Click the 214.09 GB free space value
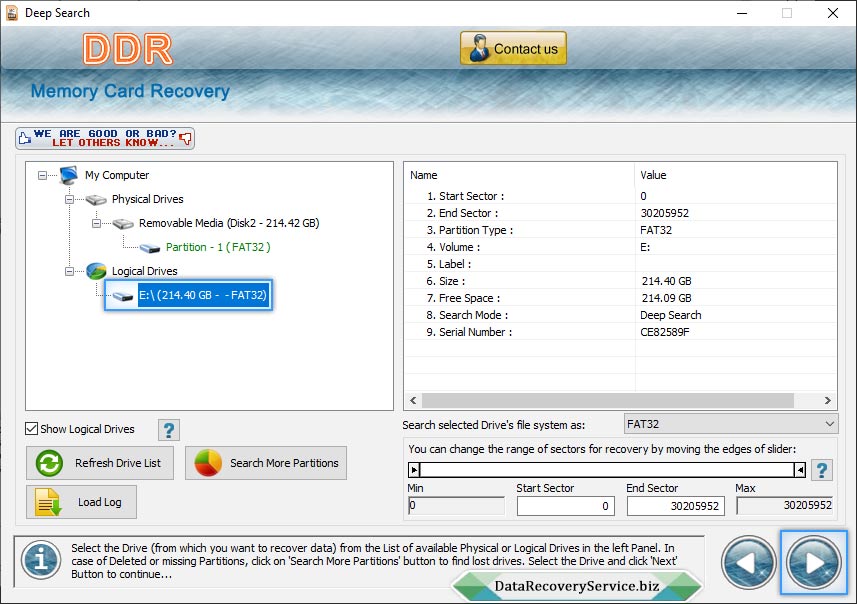Viewport: 857px width, 604px height. [x=666, y=298]
